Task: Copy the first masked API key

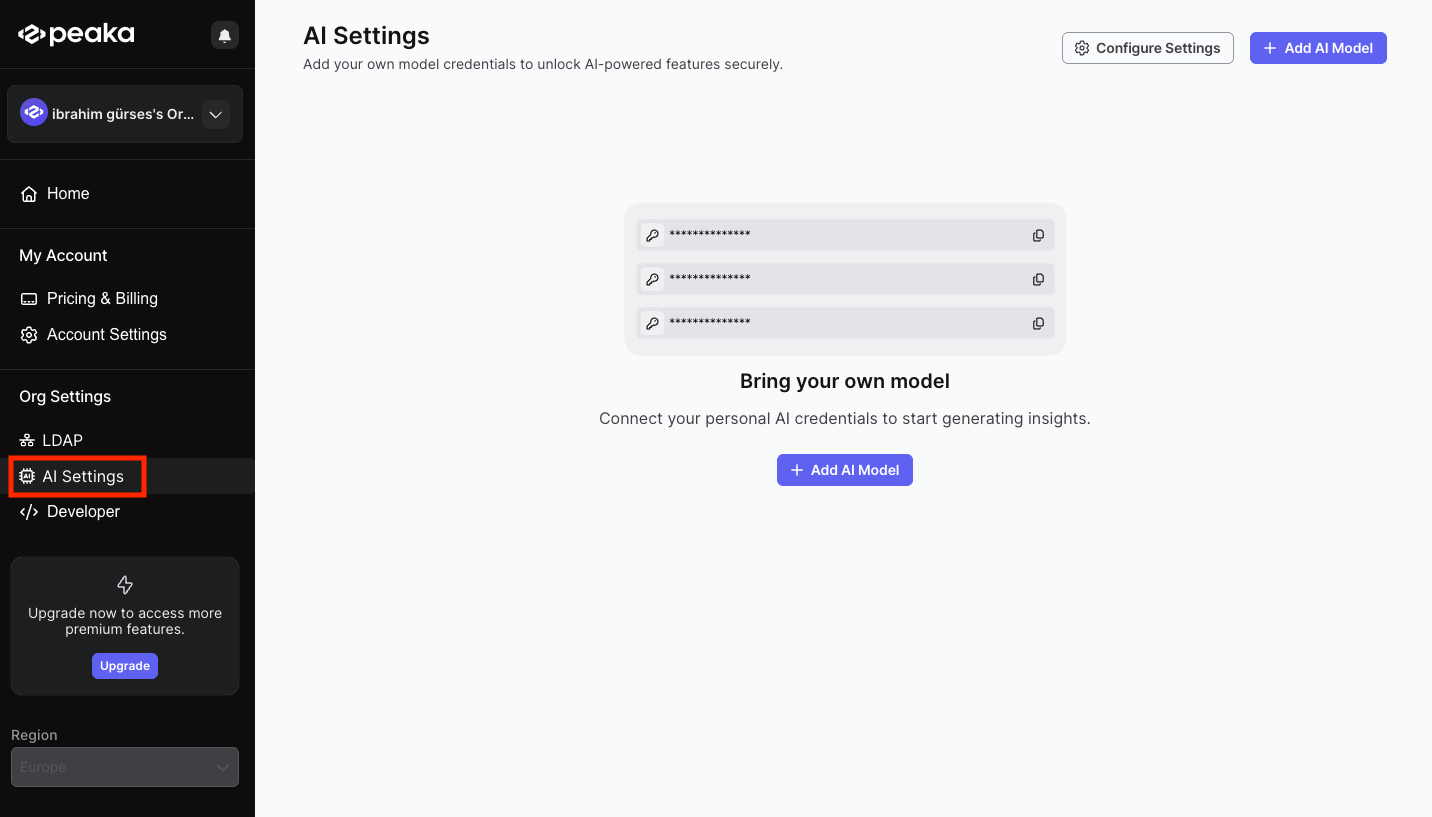Action: [1038, 235]
